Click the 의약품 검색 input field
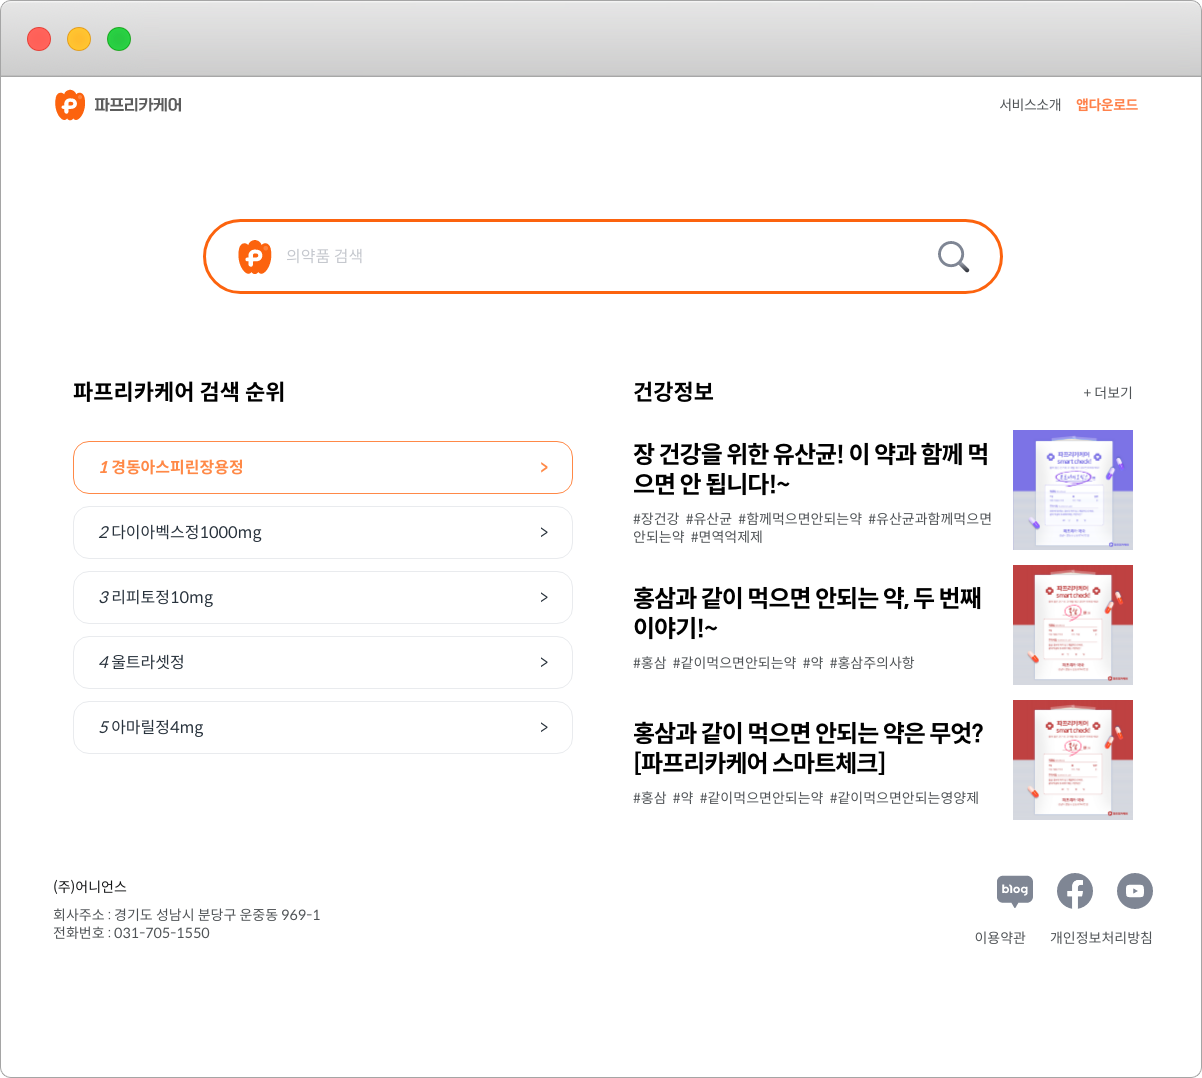The width and height of the screenshot is (1202, 1078). [600, 257]
